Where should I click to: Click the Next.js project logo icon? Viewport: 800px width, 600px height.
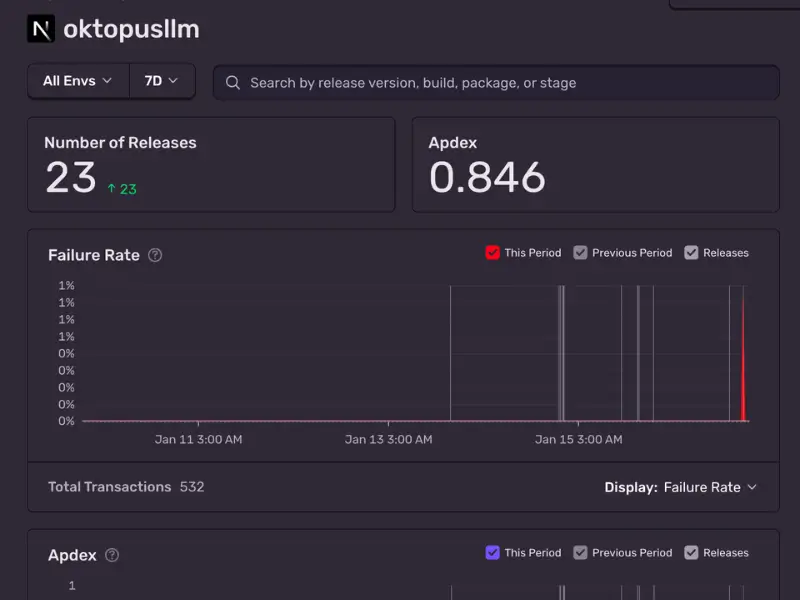click(x=41, y=29)
